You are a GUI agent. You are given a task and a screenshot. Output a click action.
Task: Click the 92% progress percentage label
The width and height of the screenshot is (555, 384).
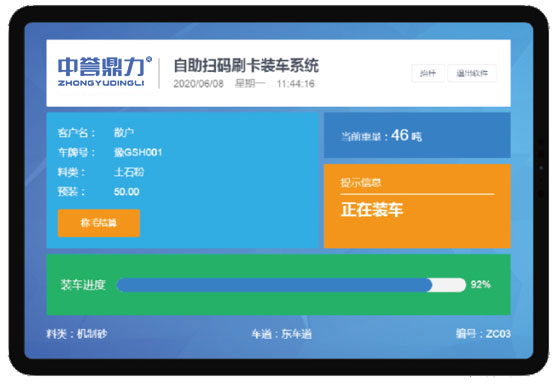pyautogui.click(x=480, y=284)
